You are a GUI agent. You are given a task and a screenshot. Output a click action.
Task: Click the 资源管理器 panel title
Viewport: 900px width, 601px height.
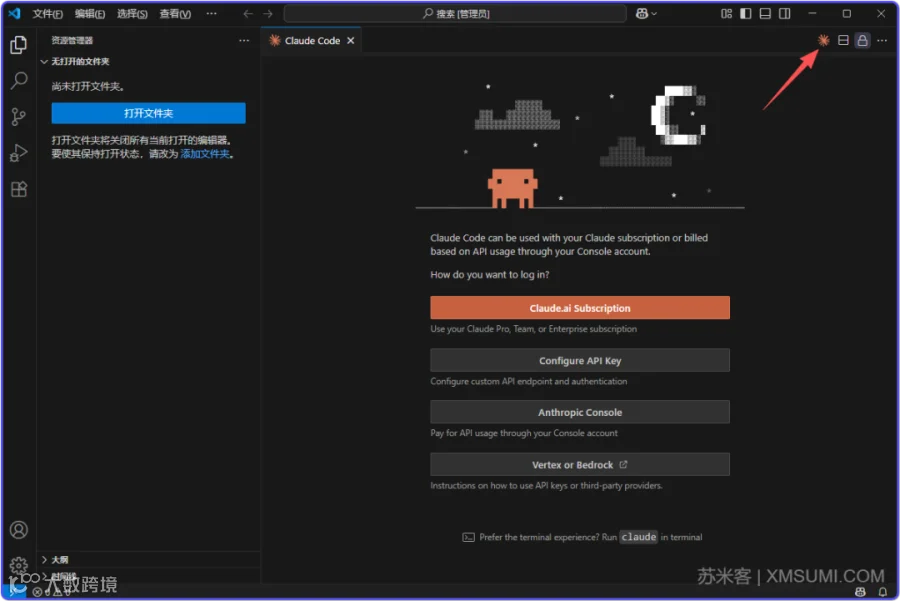pyautogui.click(x=72, y=40)
